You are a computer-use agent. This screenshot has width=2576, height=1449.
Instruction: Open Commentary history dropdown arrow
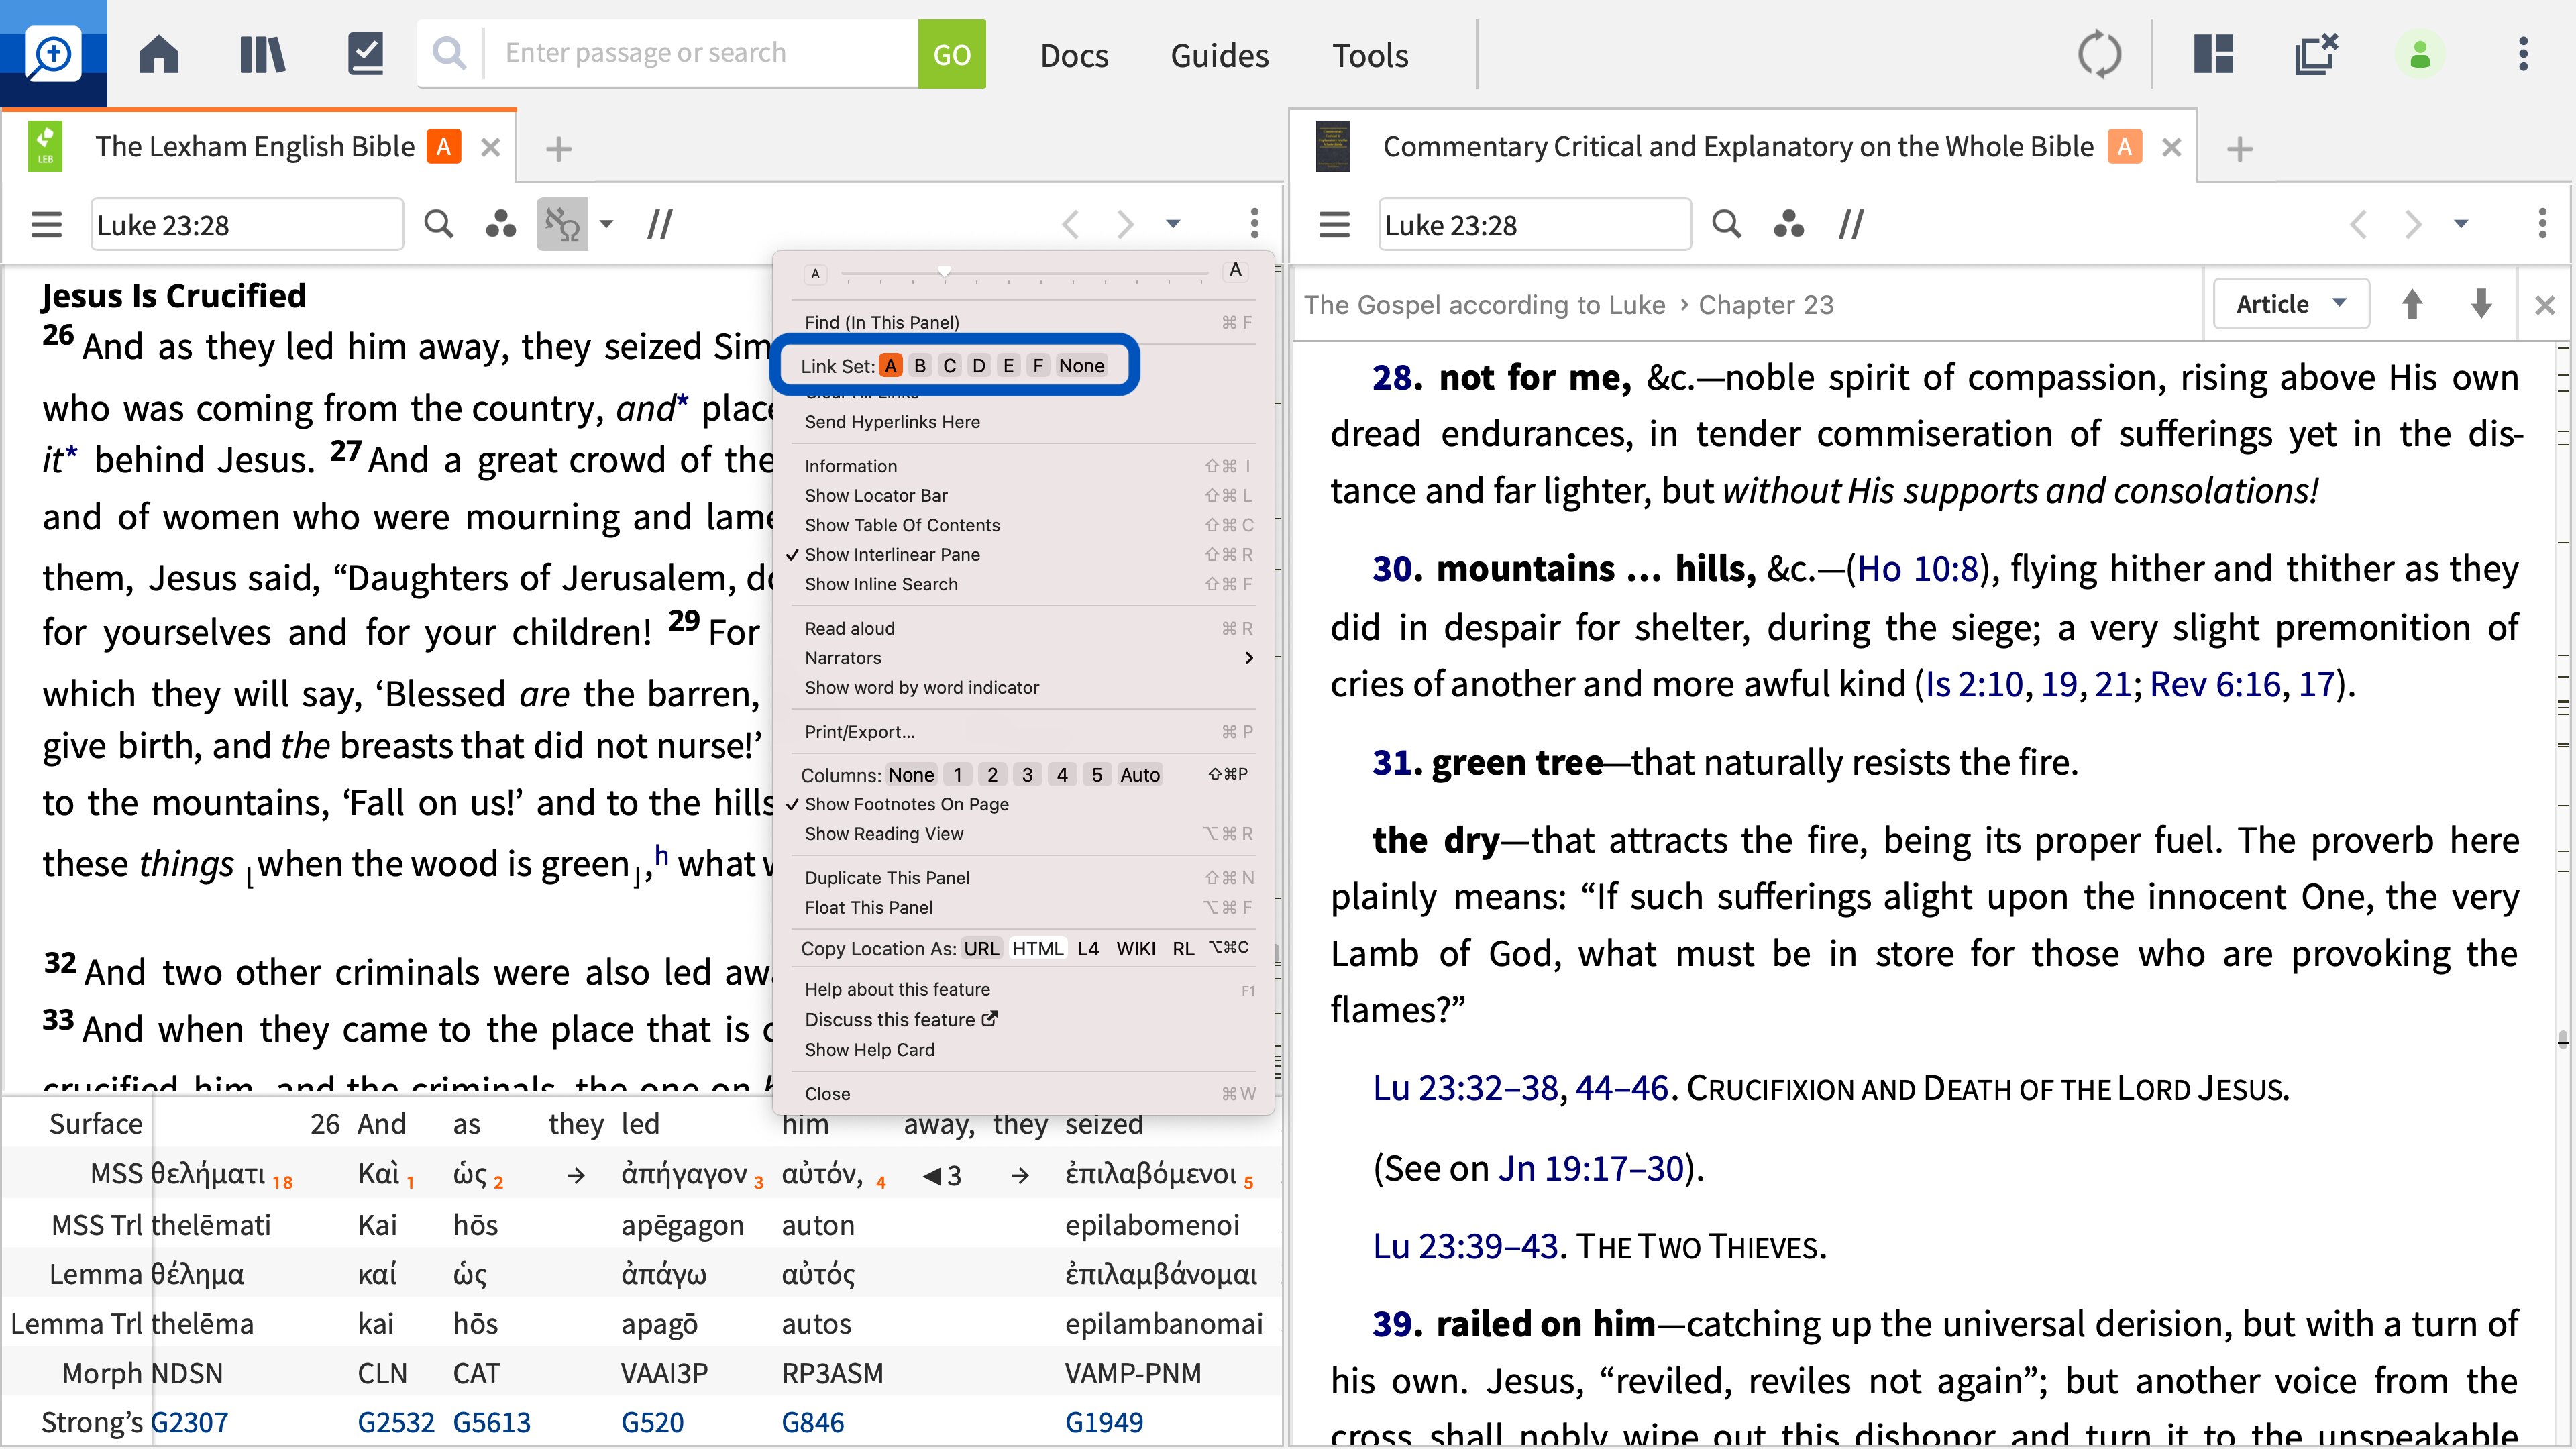2461,224
